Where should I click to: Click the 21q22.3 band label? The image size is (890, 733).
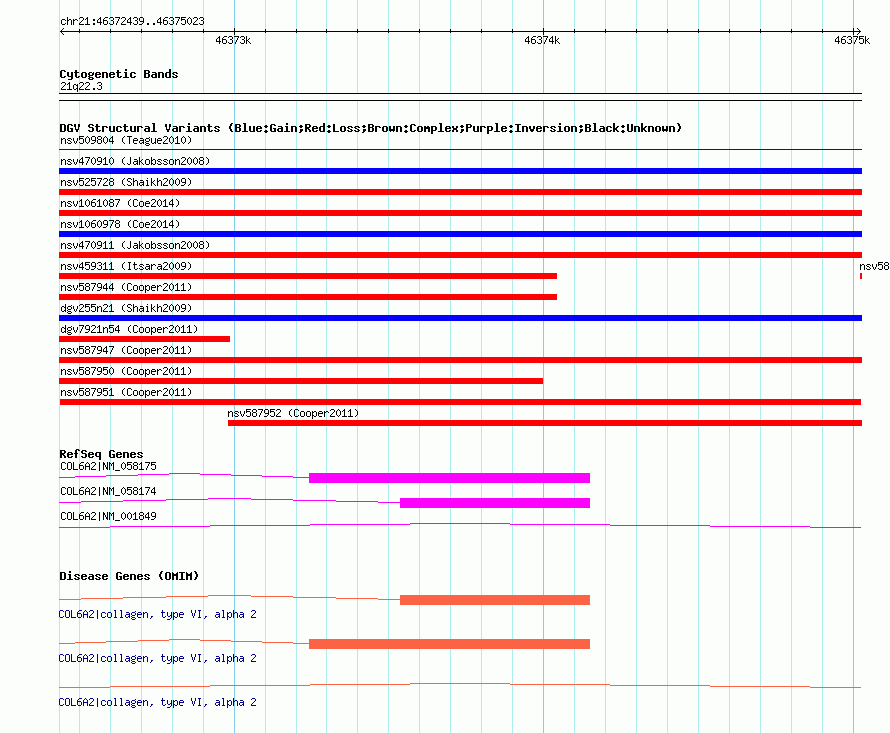81,86
